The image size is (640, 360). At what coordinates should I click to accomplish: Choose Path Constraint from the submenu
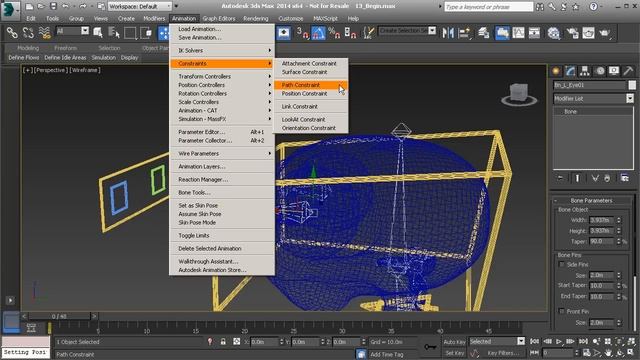coord(311,85)
